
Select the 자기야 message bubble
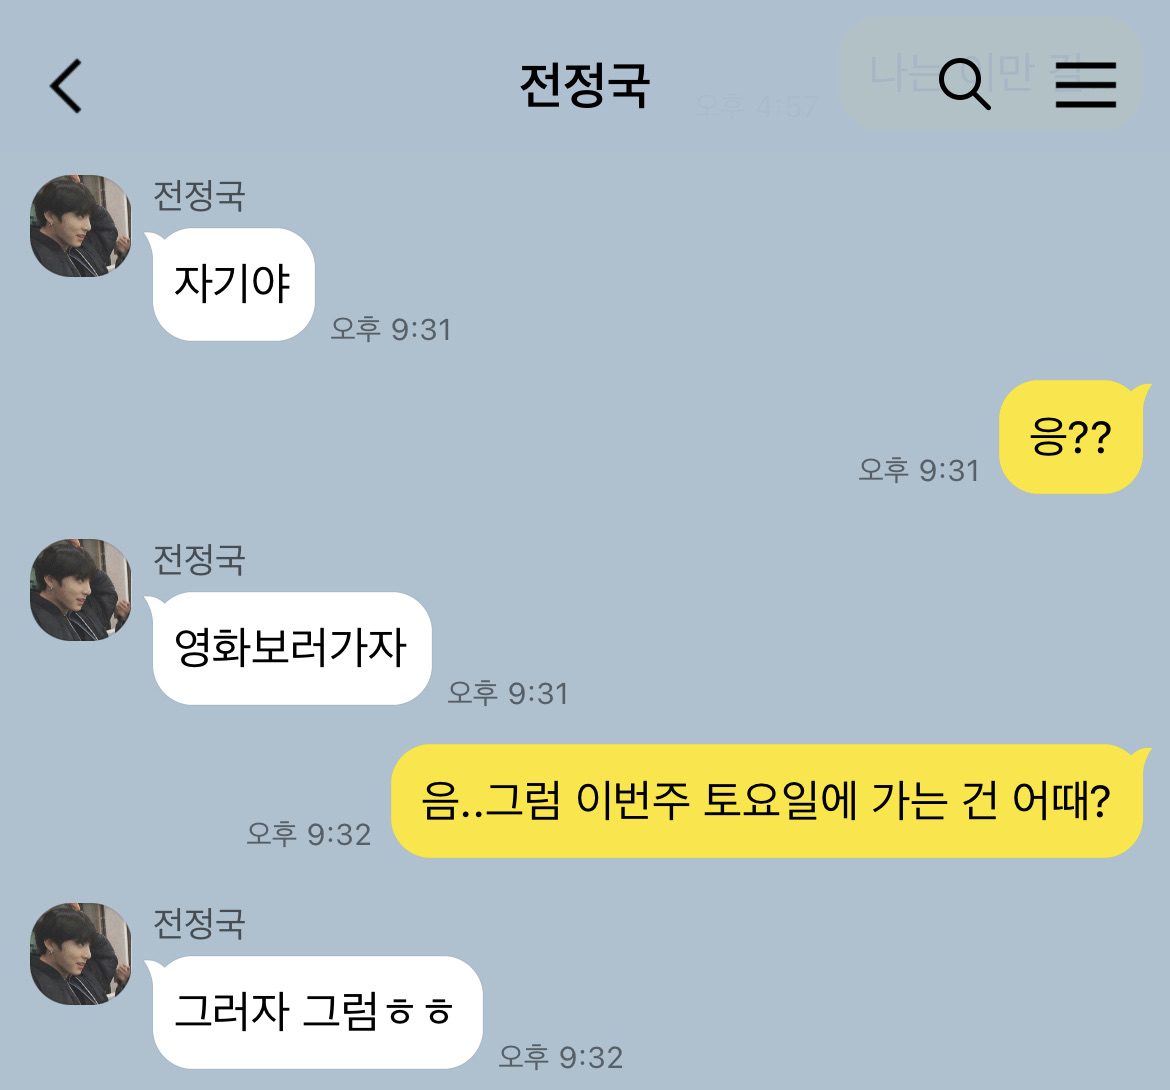(231, 284)
